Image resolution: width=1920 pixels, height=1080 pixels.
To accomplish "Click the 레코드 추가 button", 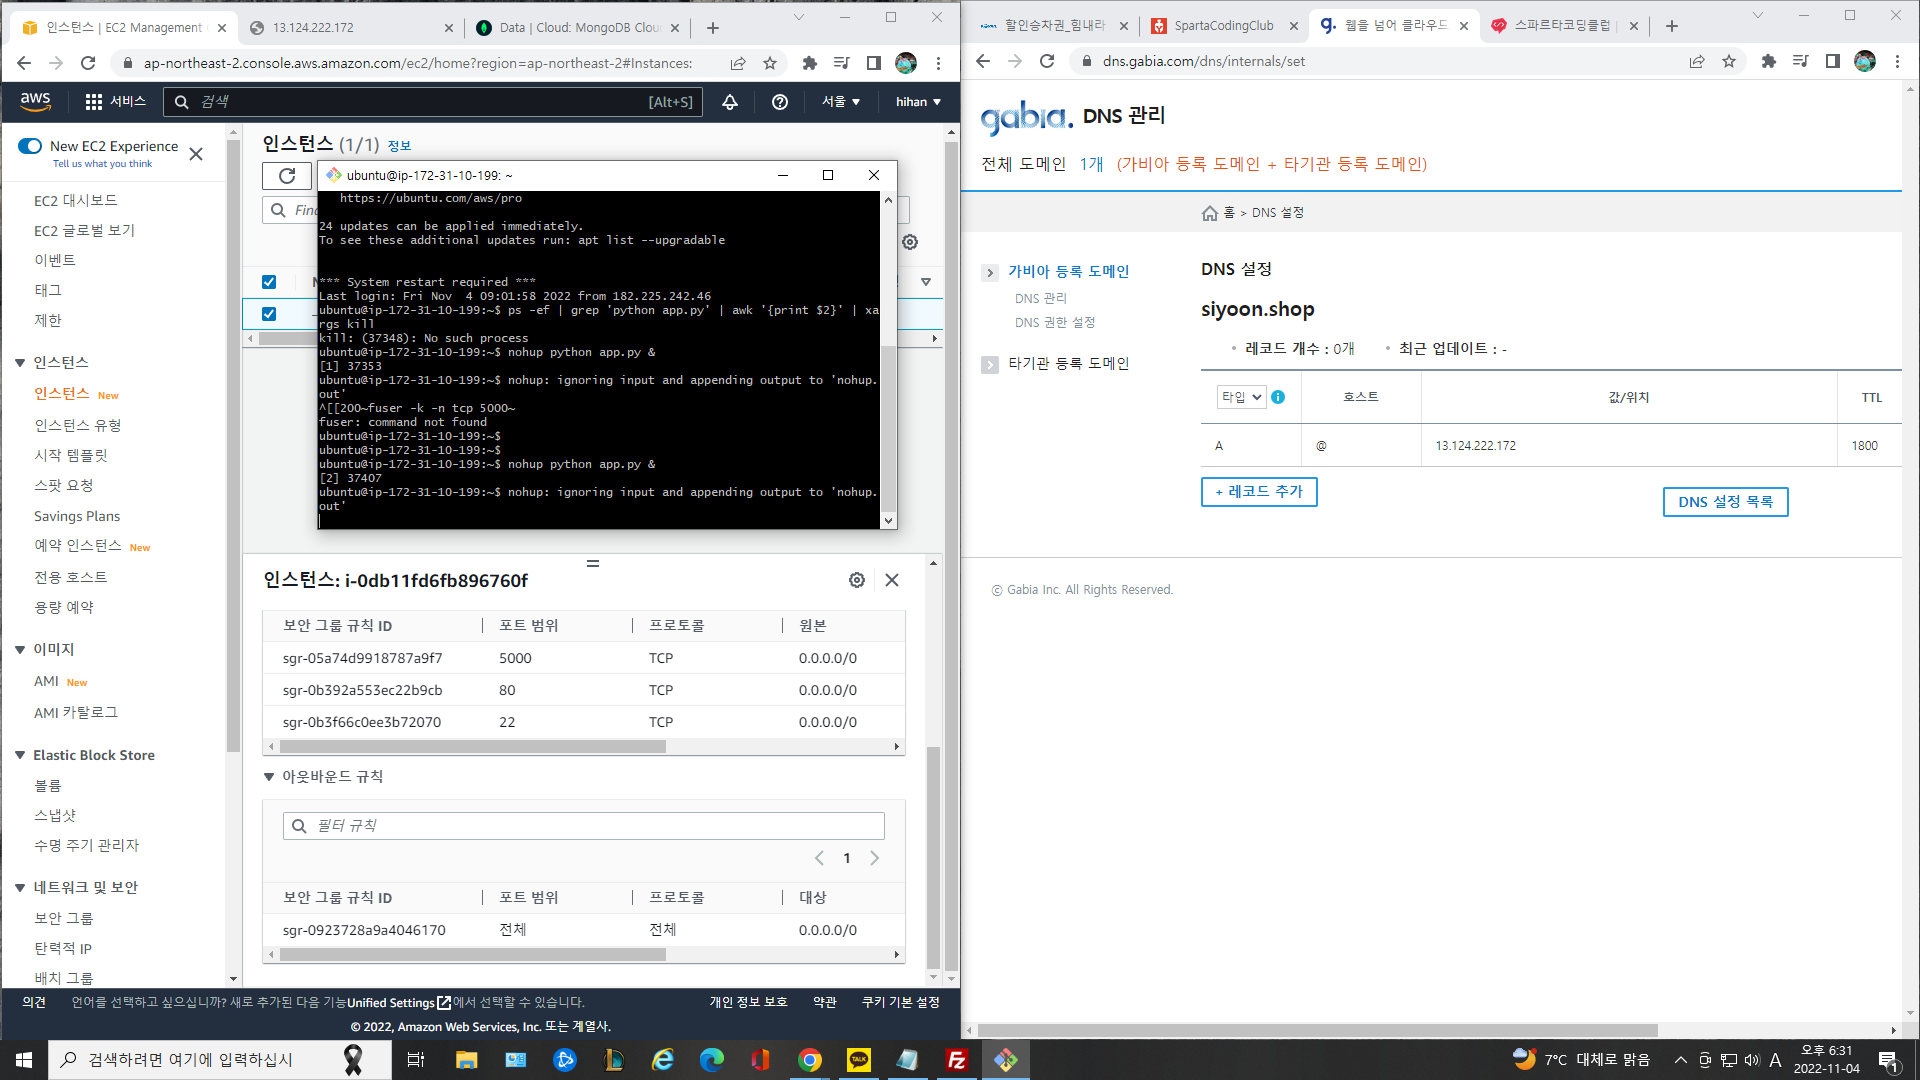I will 1259,492.
